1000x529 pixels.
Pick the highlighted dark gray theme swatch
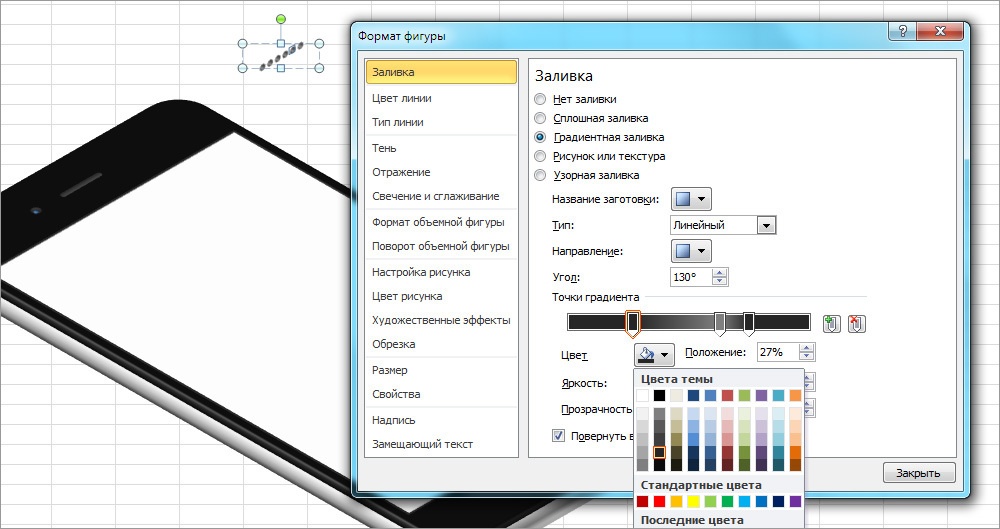coord(659,452)
